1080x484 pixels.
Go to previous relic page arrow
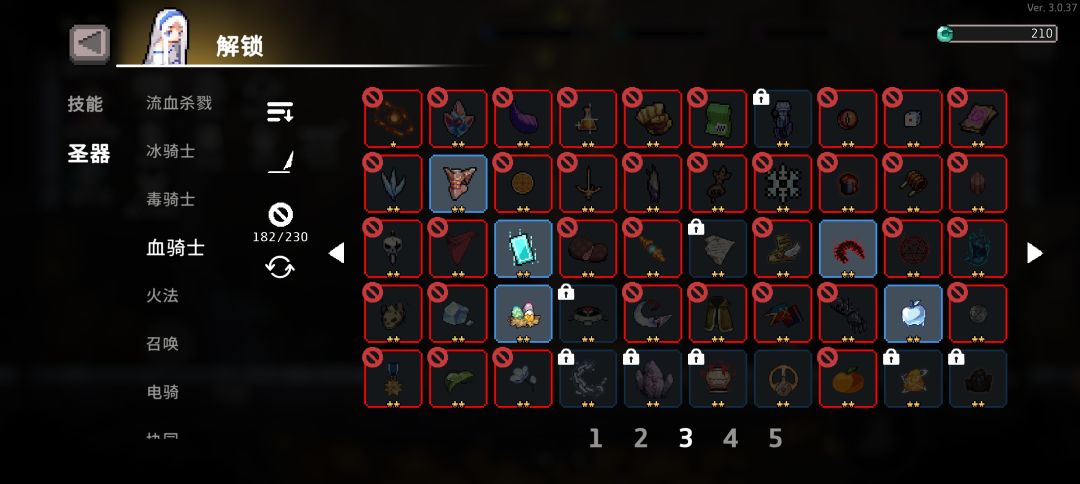[336, 253]
